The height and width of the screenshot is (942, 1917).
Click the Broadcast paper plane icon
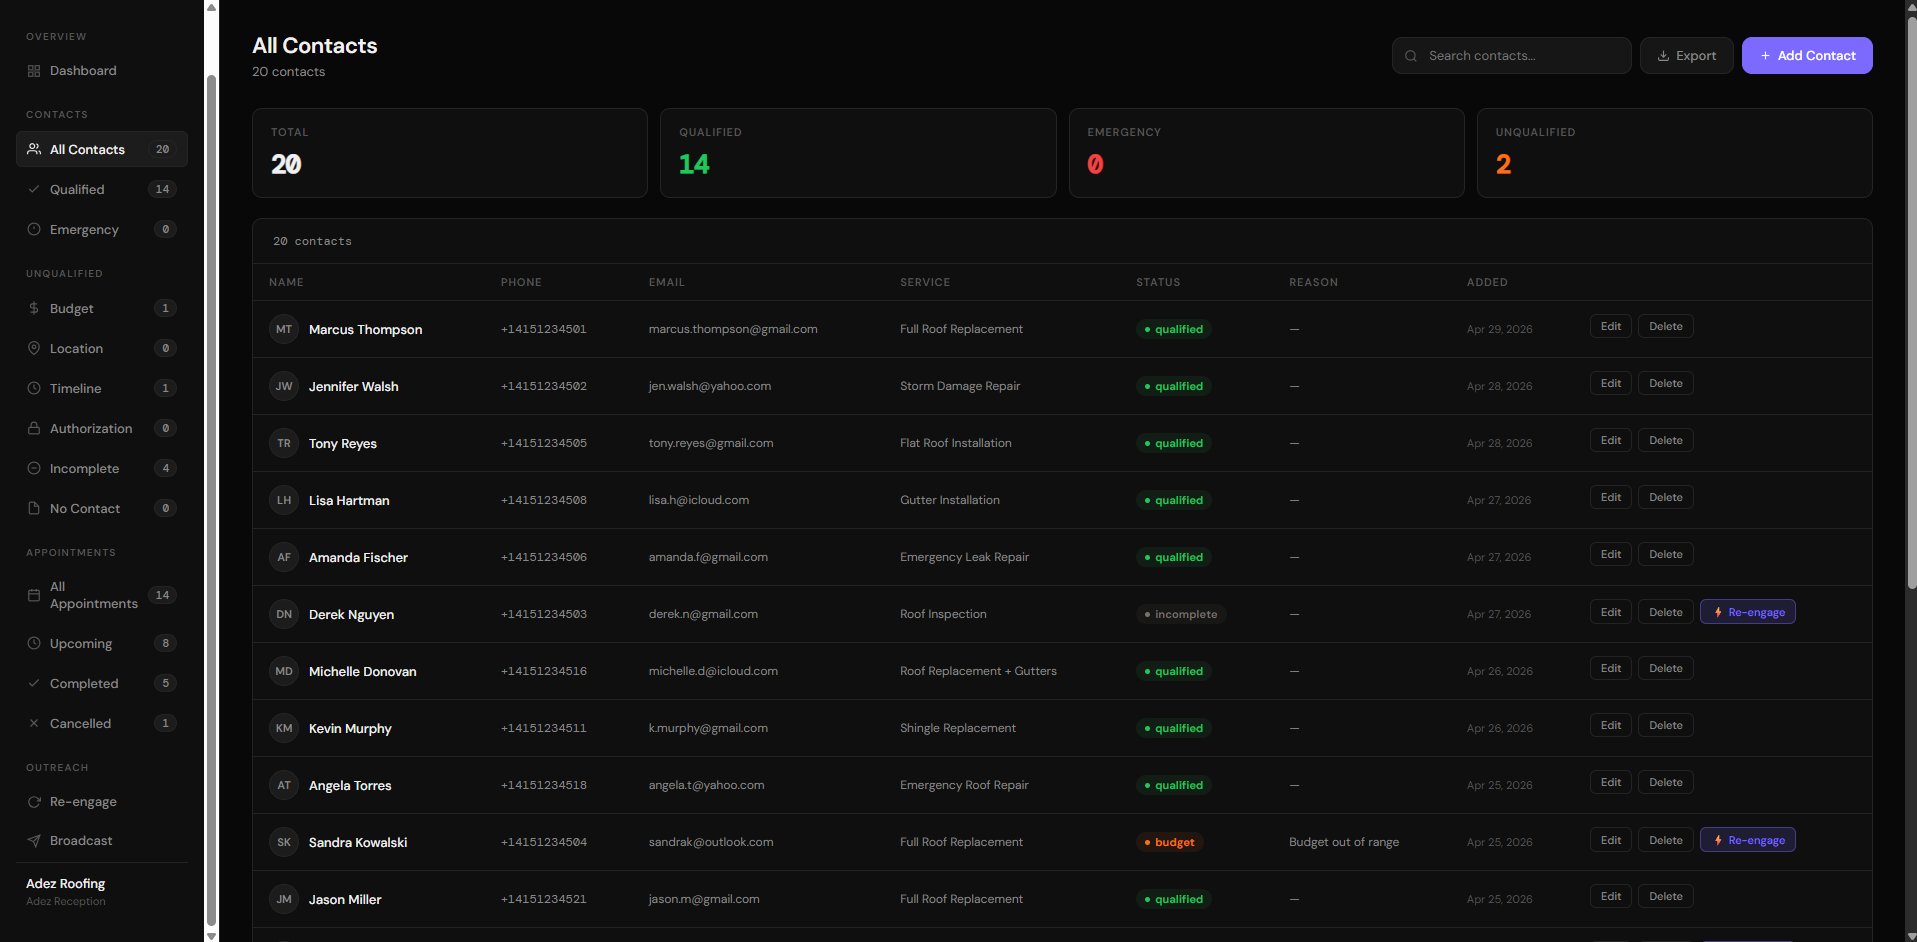pyautogui.click(x=34, y=841)
